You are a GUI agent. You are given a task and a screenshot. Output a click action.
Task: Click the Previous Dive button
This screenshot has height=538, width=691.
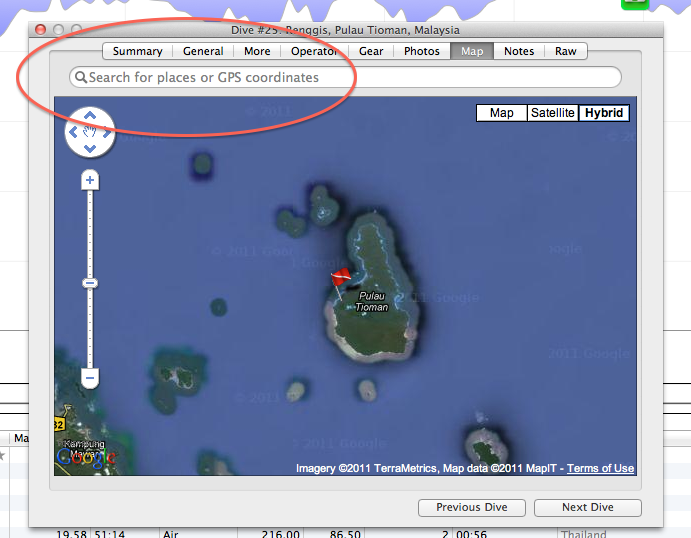(471, 507)
